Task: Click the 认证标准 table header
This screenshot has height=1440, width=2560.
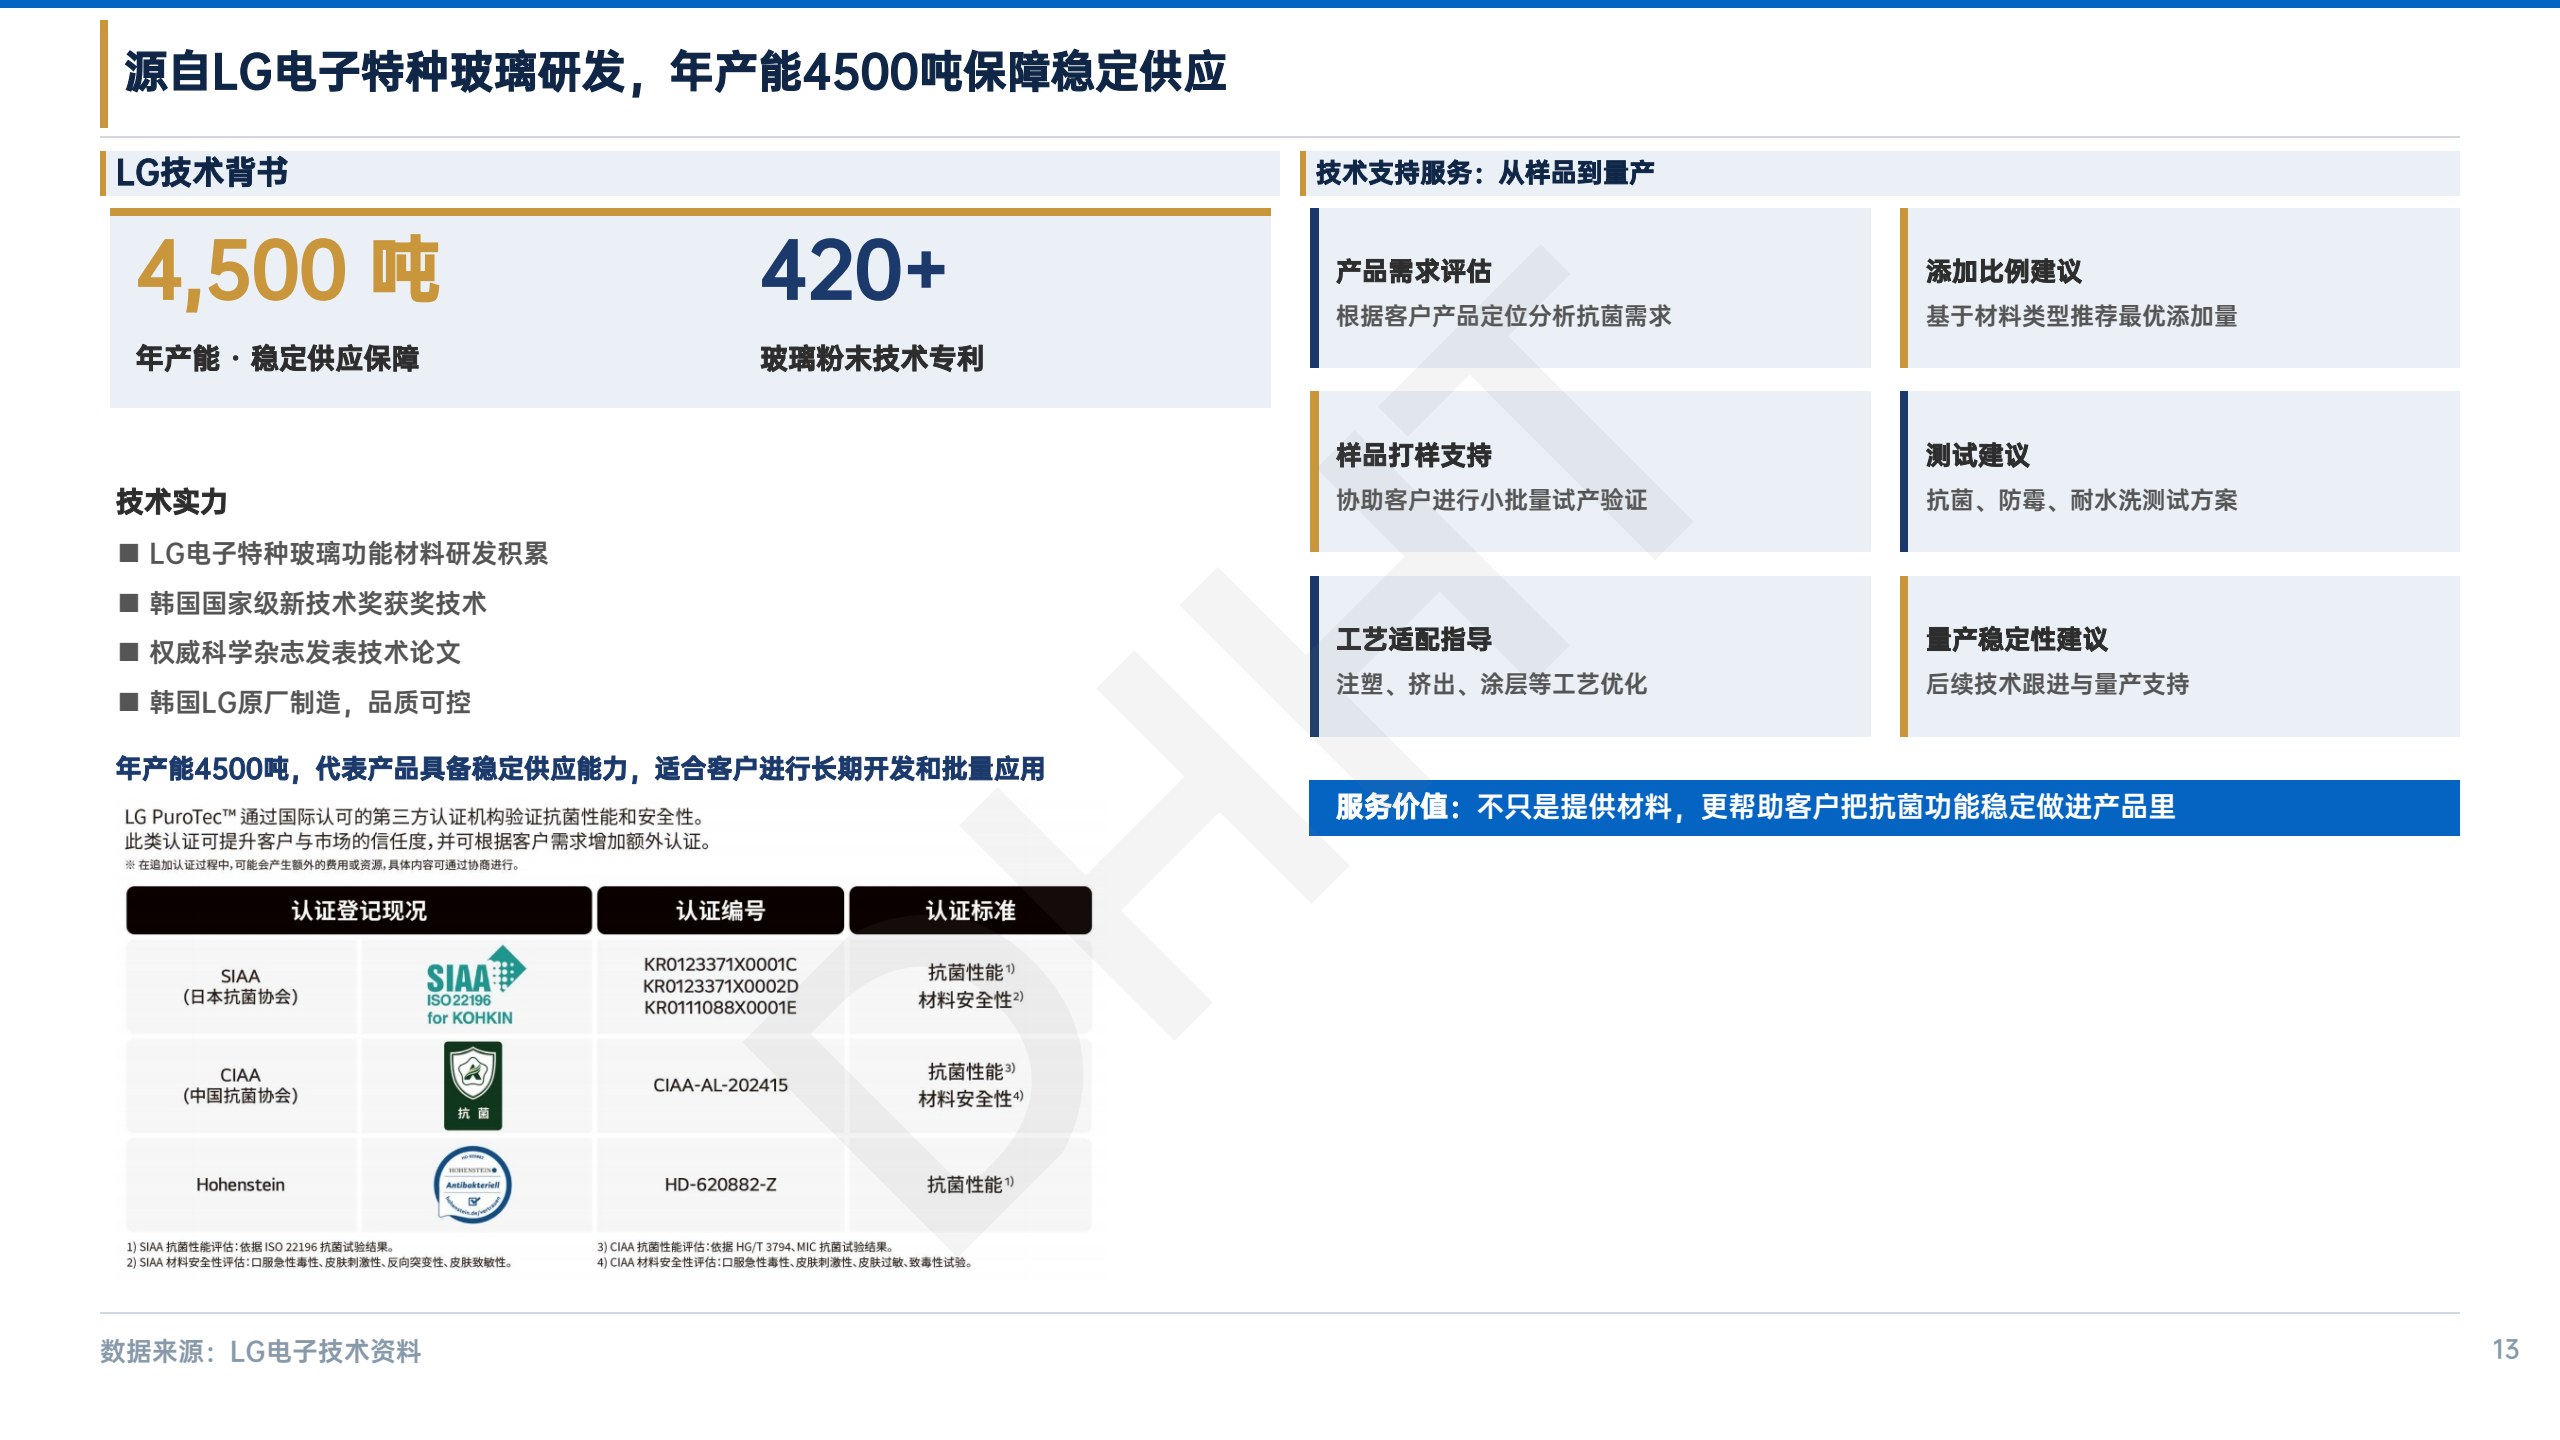Action: point(970,910)
